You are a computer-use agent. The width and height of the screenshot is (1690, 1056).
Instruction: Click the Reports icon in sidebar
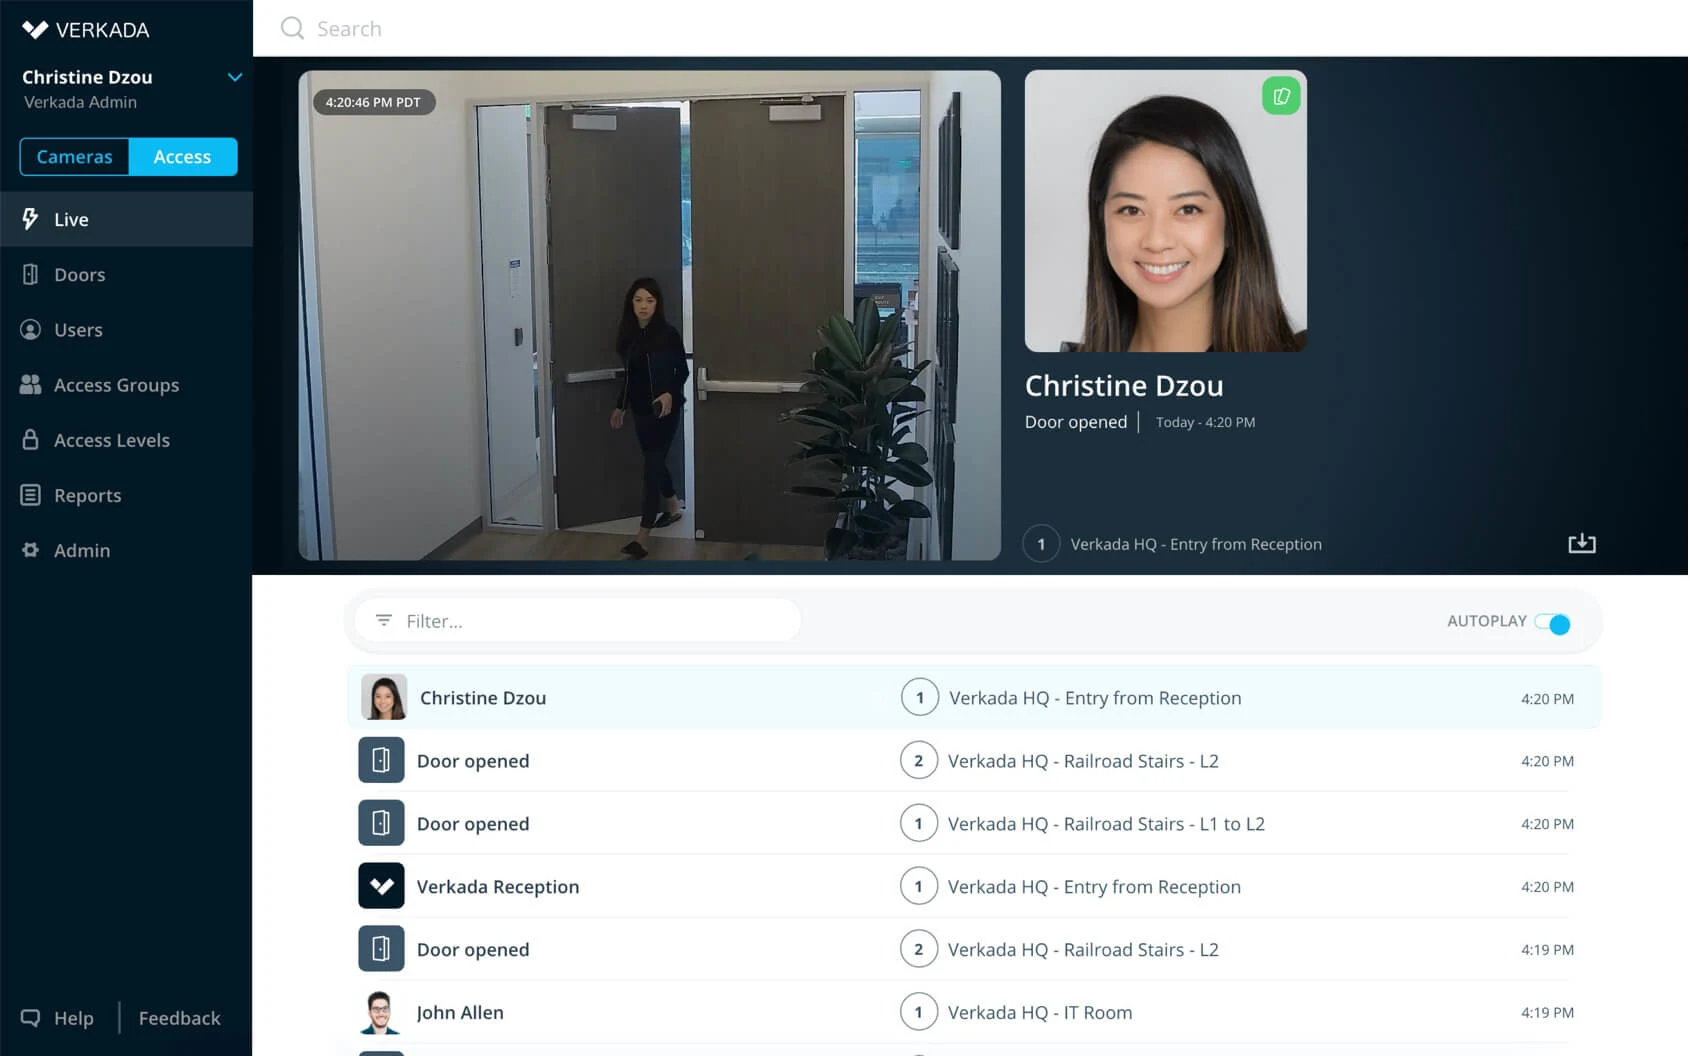[x=30, y=495]
